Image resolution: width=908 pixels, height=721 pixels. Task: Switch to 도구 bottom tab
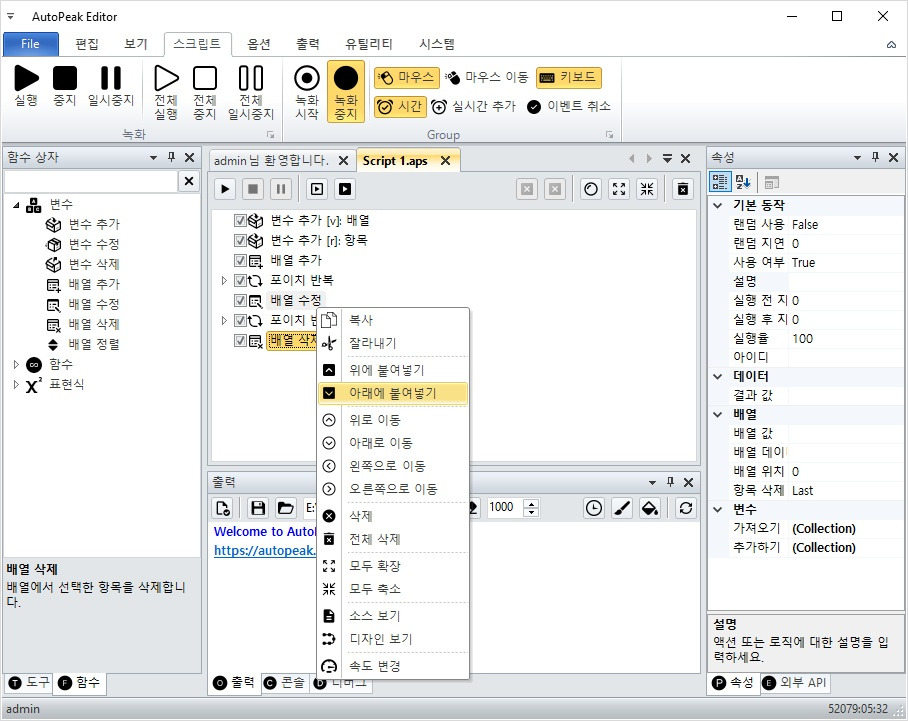(x=30, y=683)
